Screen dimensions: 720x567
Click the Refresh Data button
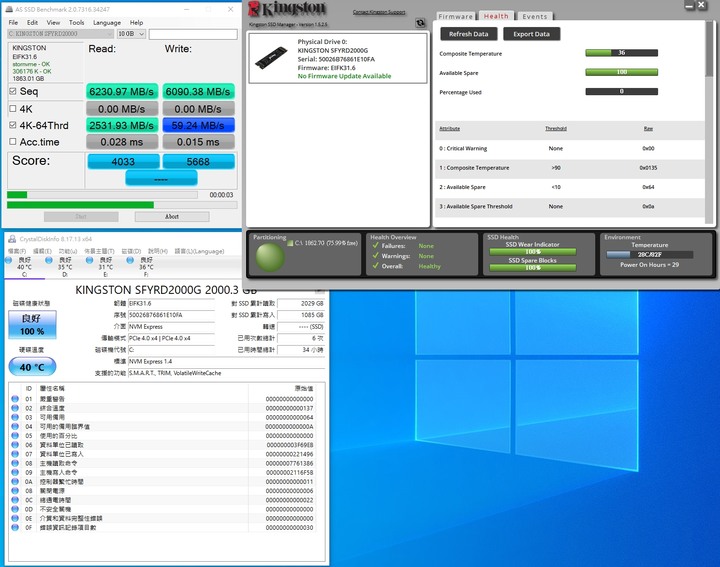tap(468, 34)
